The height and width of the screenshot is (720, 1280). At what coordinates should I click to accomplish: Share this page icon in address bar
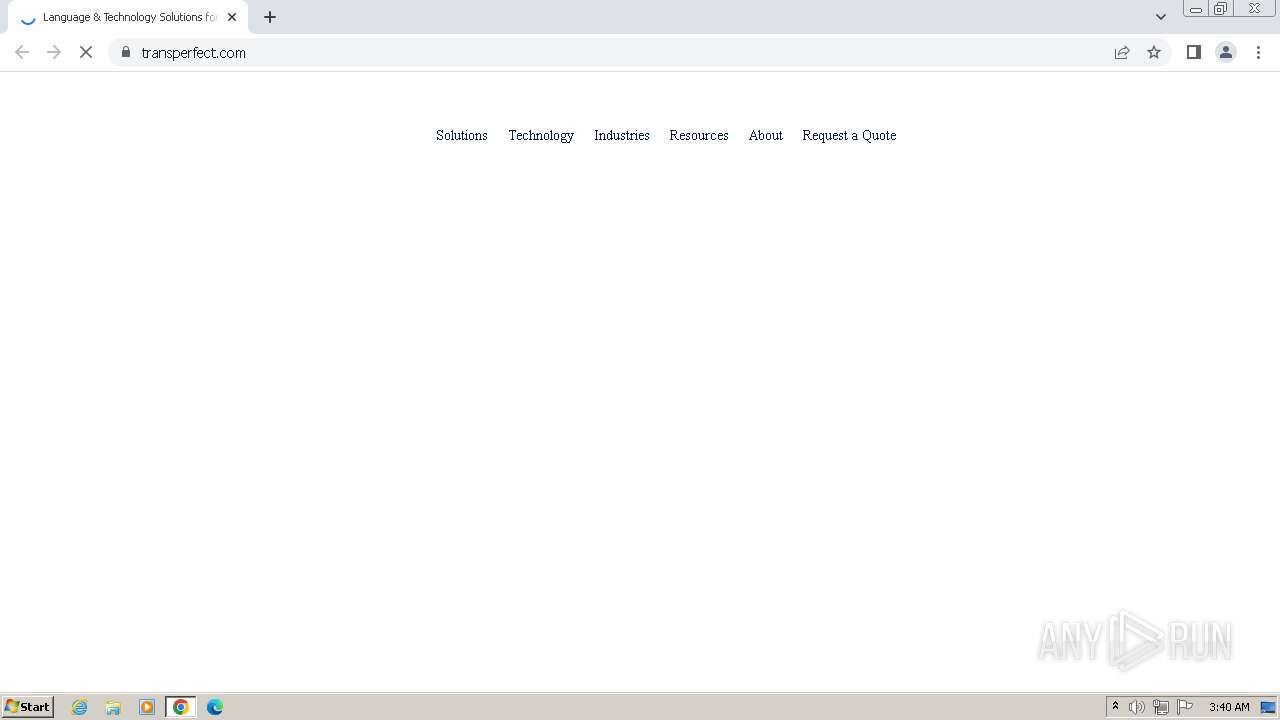(1122, 52)
